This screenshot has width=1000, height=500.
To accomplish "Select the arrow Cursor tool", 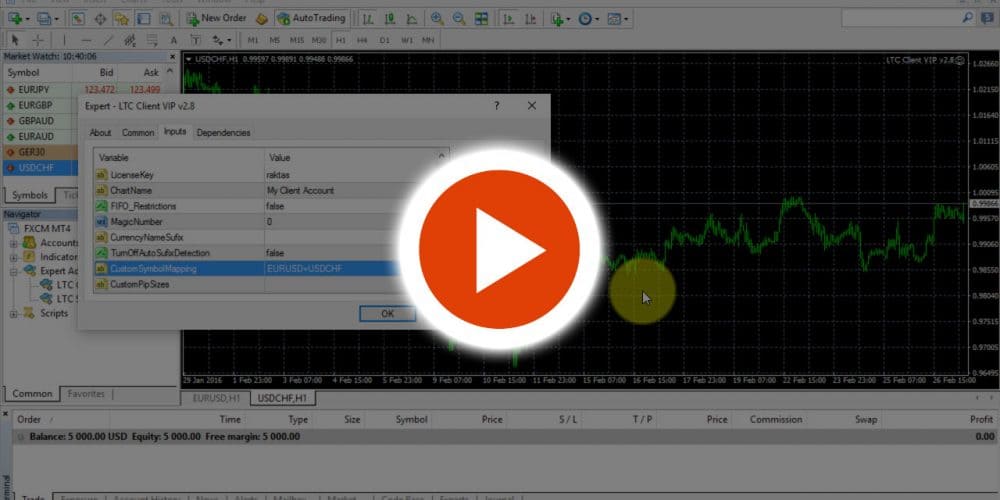I will tap(15, 40).
